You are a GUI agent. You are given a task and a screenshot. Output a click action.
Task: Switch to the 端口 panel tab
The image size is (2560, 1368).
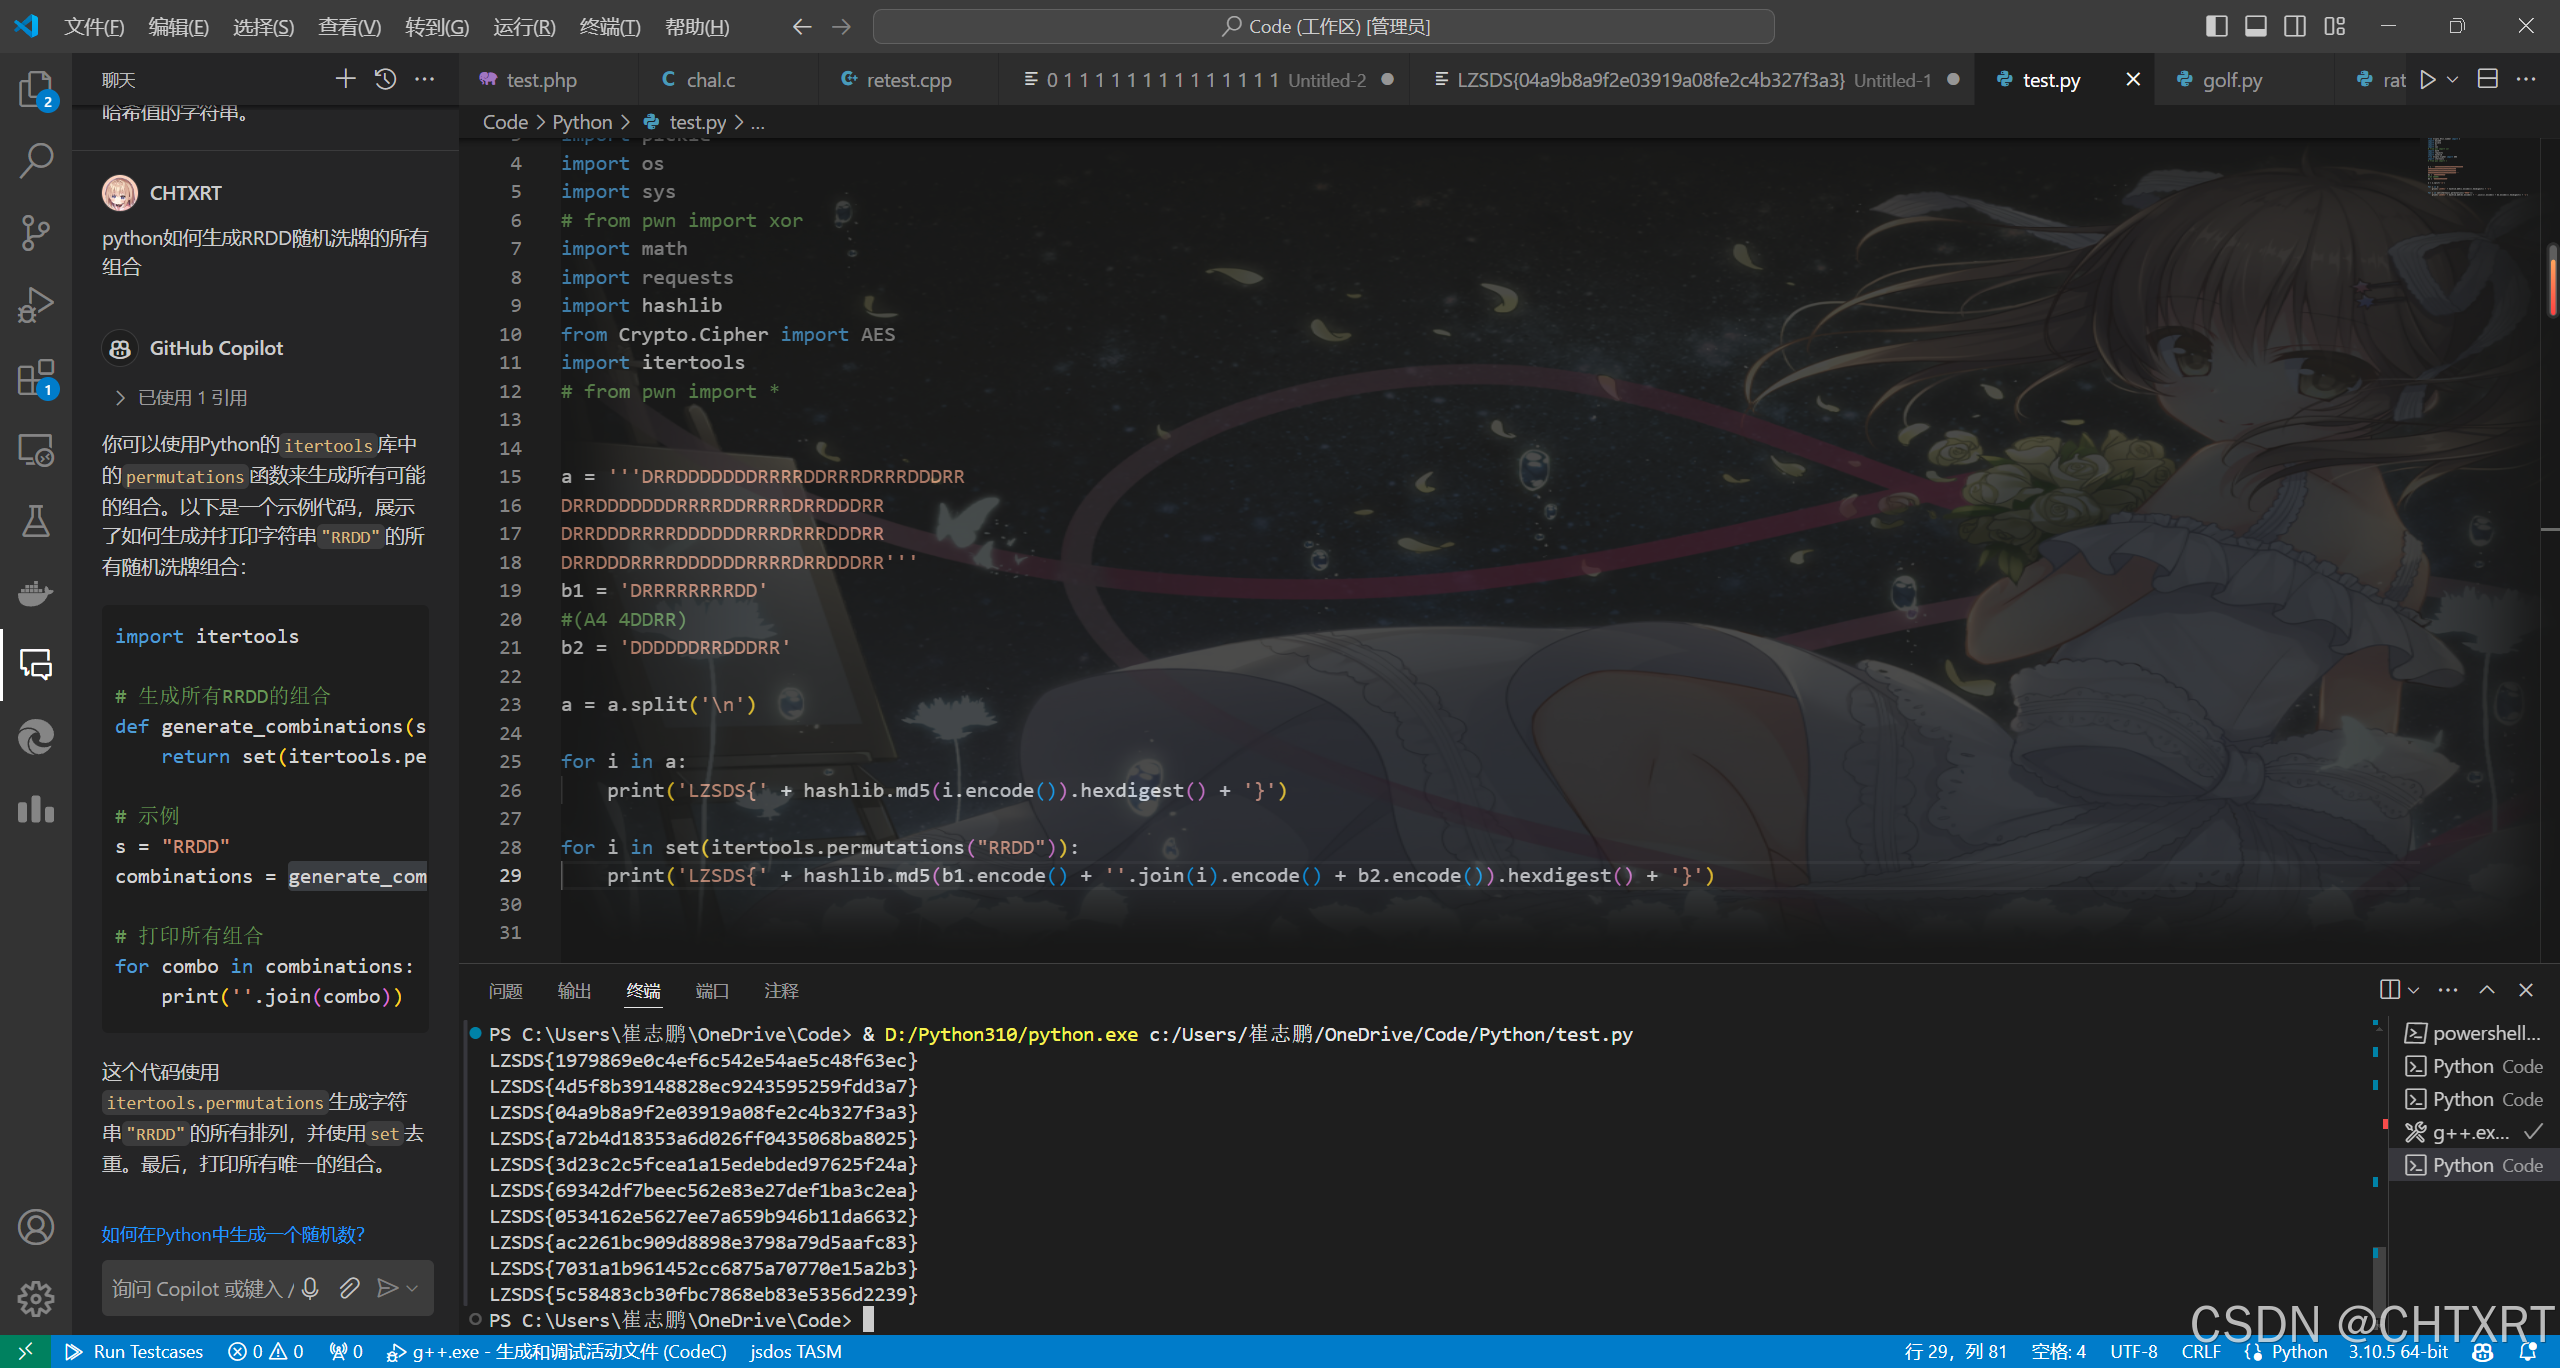[712, 991]
